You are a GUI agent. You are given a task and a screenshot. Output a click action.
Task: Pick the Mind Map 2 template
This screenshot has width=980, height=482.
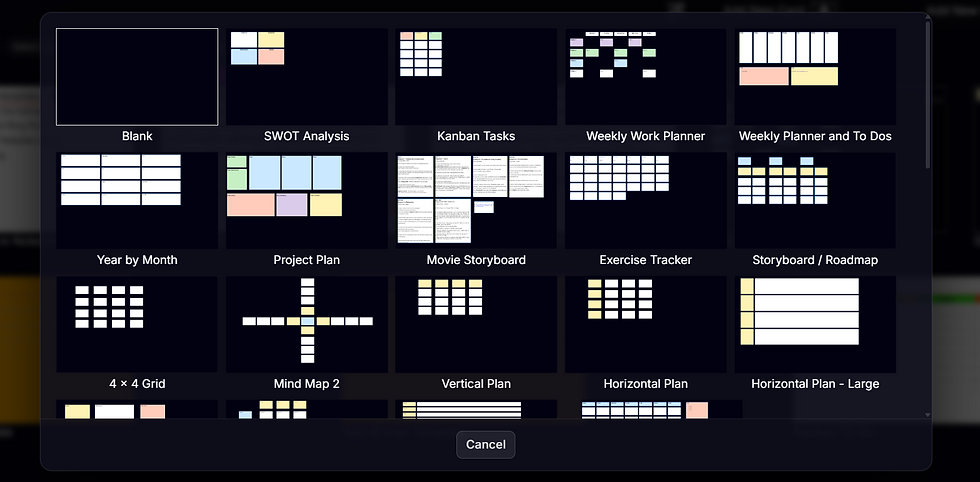[x=307, y=324]
